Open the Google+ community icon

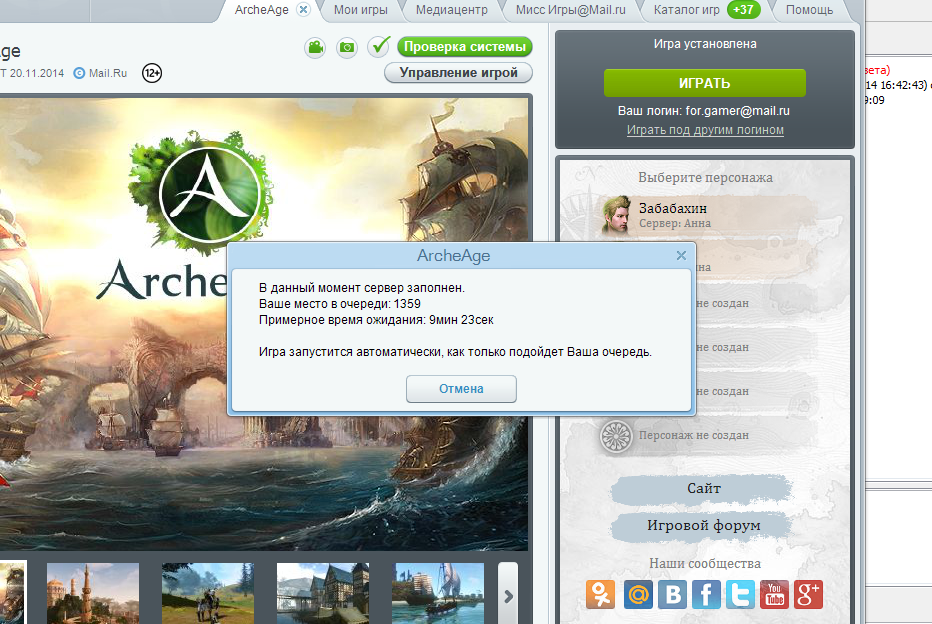coord(808,594)
